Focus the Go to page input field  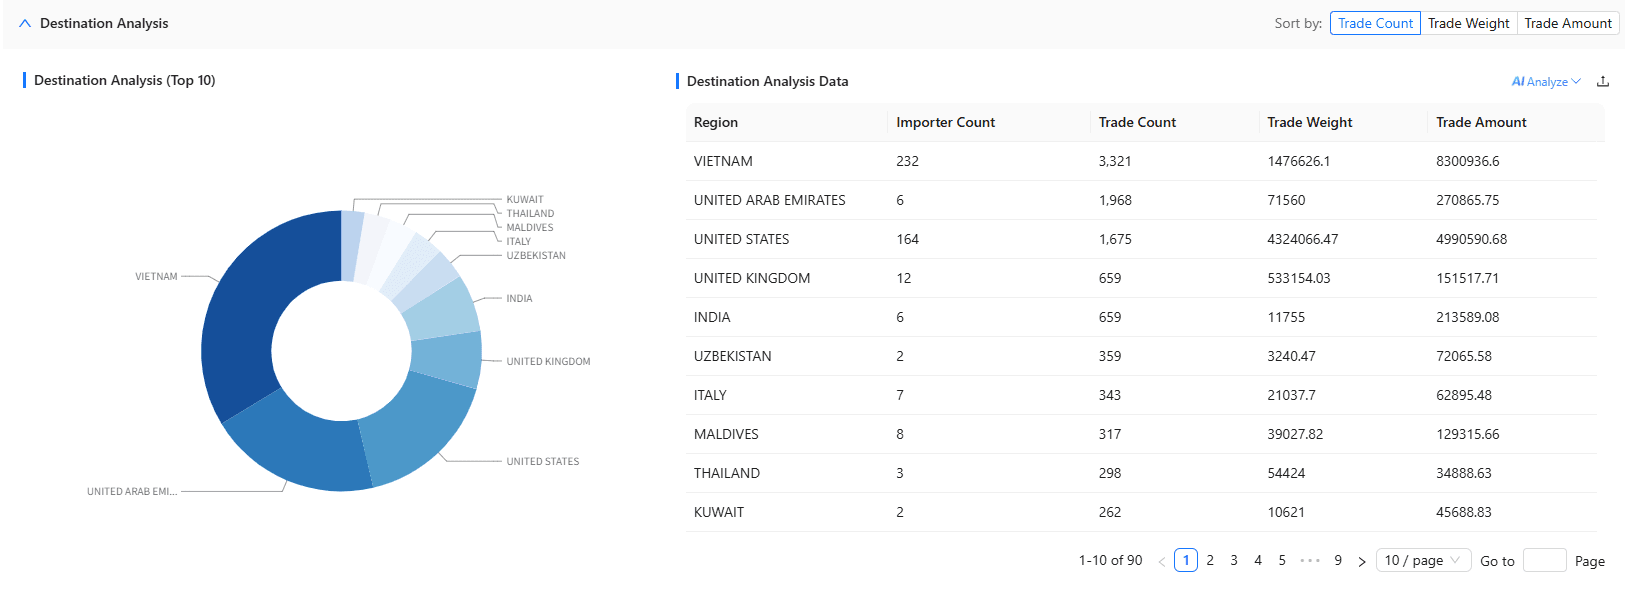(1544, 560)
